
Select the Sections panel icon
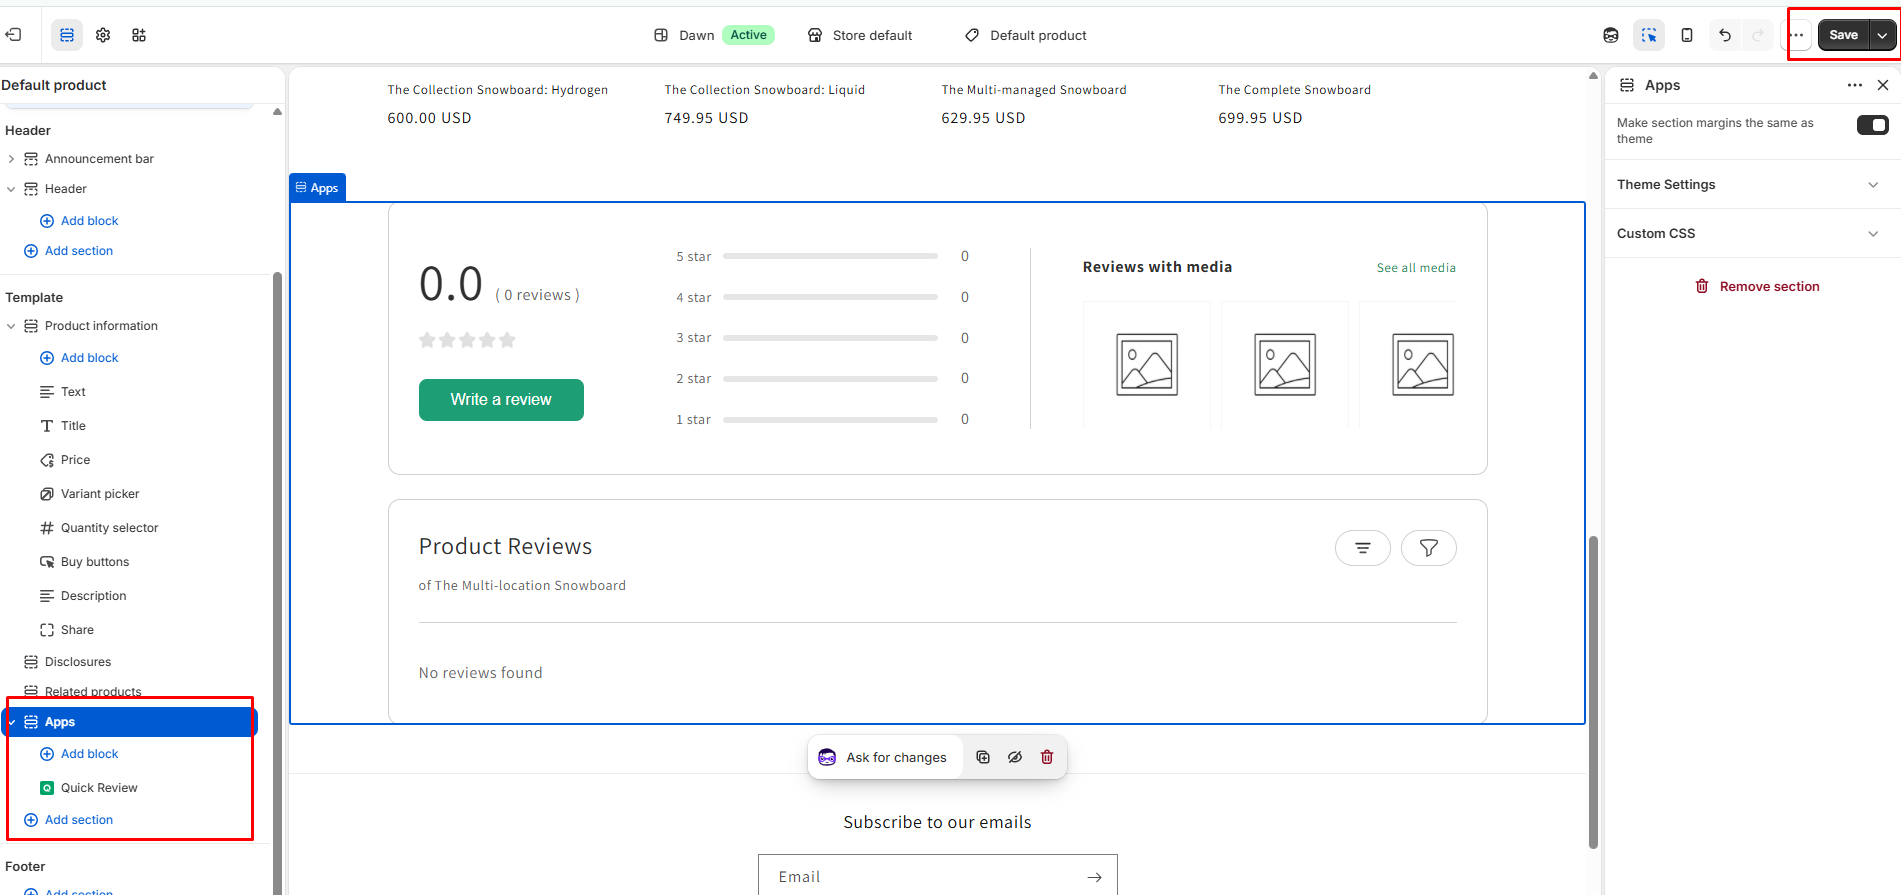coord(67,35)
